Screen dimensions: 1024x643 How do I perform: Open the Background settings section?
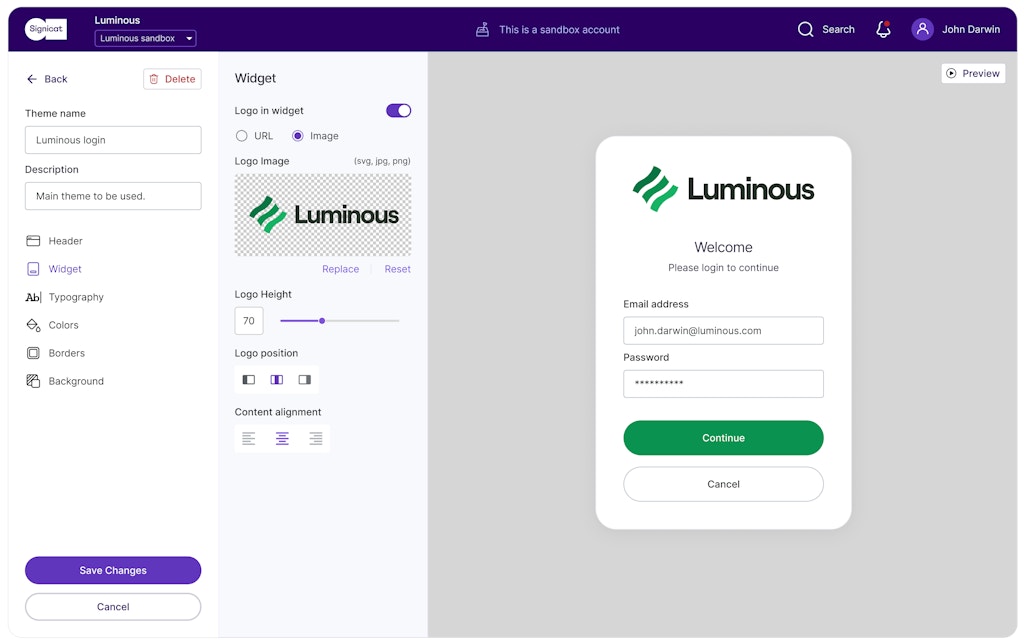tap(76, 381)
